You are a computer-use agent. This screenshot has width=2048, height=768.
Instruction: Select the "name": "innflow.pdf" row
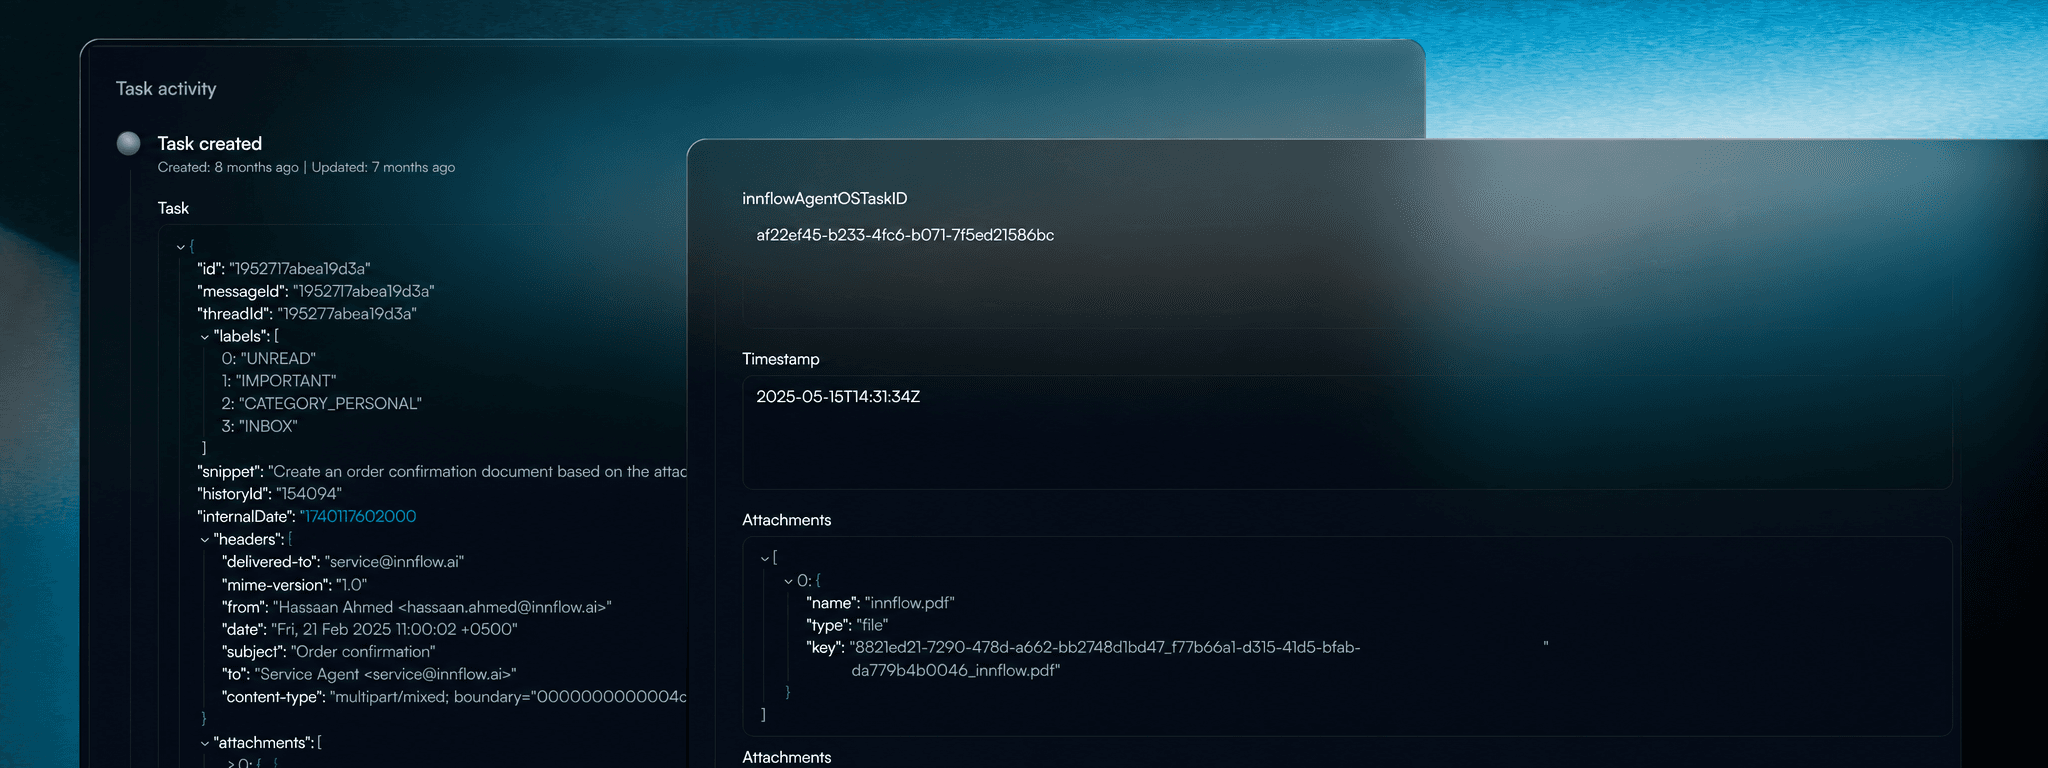click(880, 603)
